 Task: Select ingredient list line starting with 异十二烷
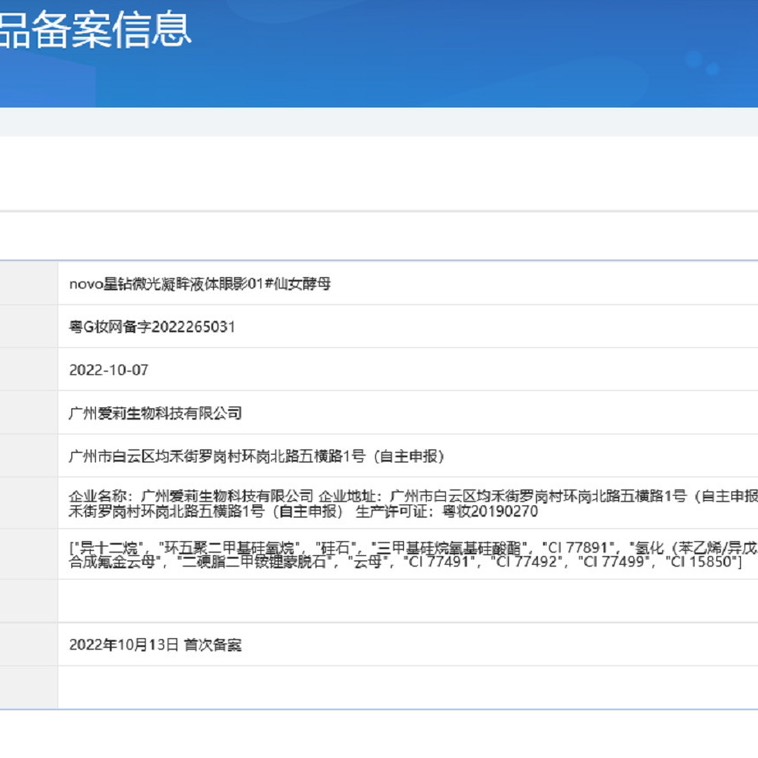[x=413, y=548]
